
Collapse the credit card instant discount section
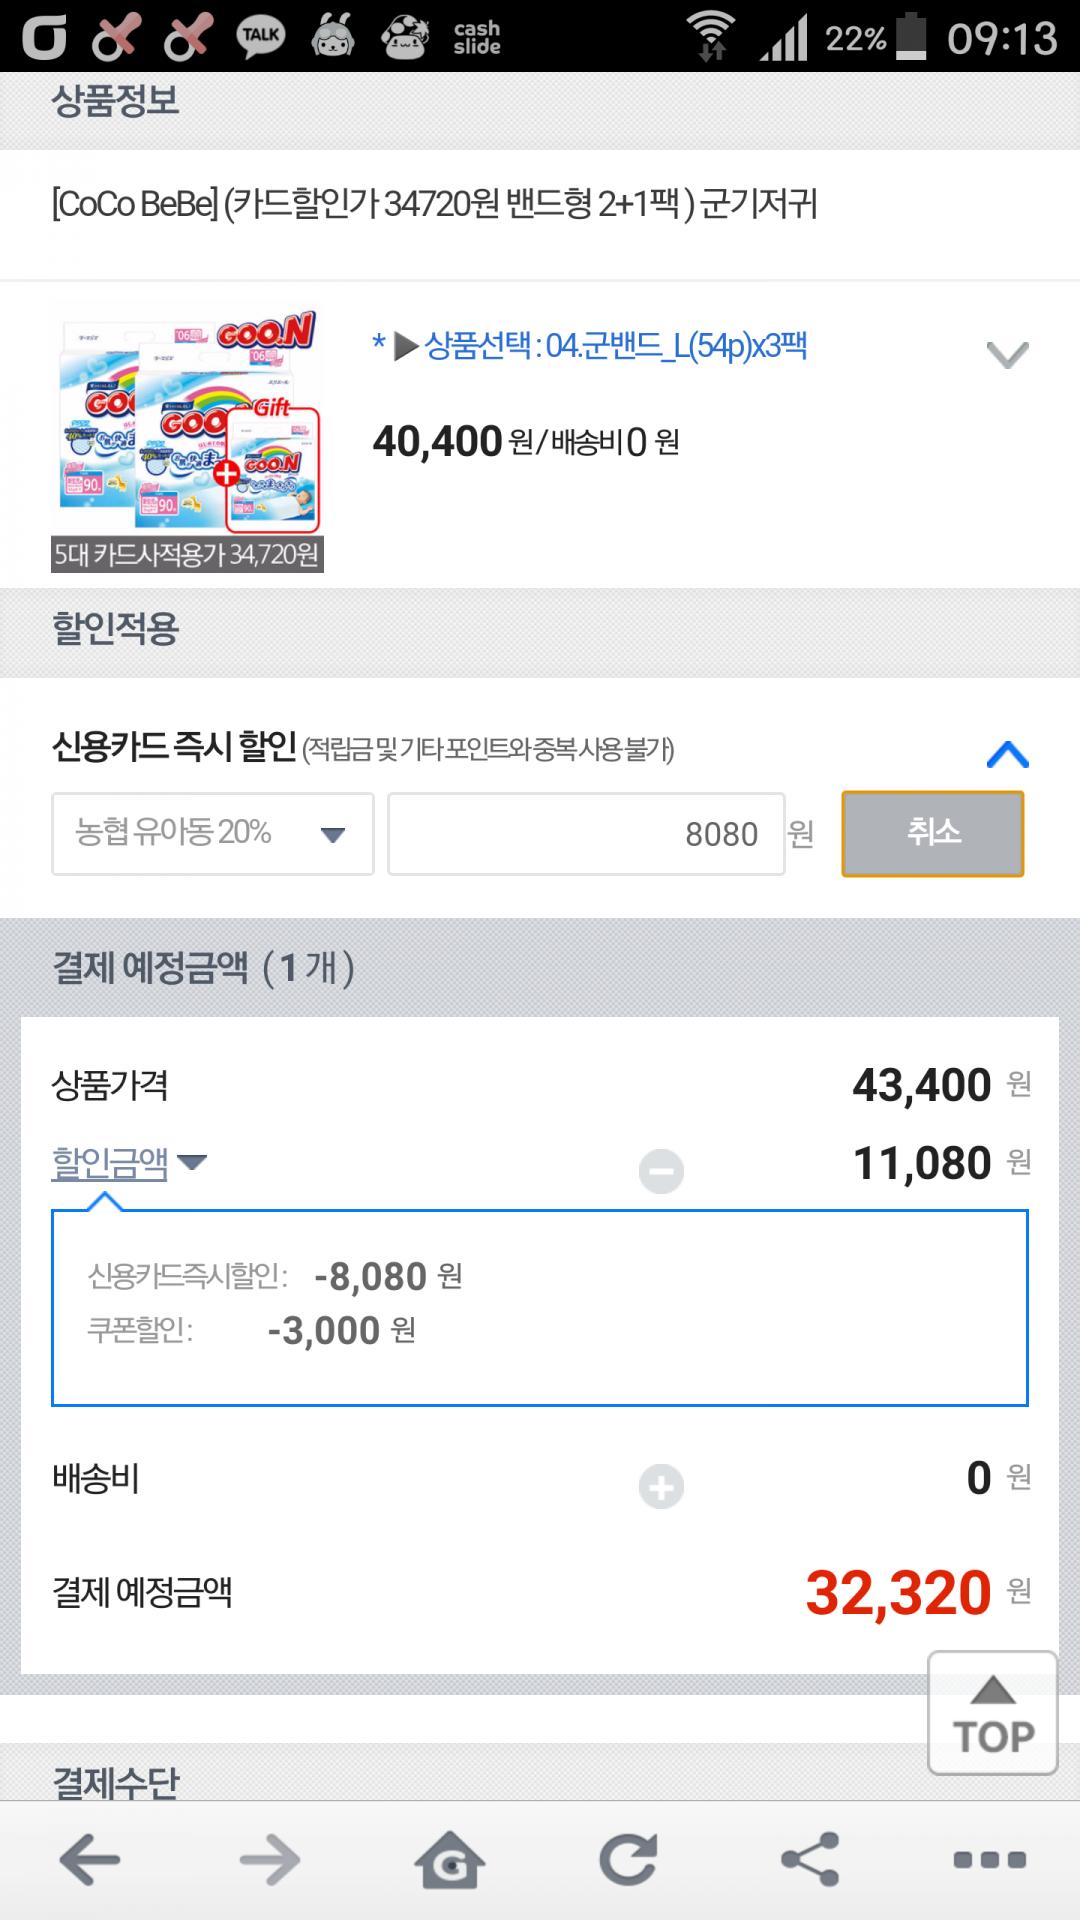tap(1007, 754)
